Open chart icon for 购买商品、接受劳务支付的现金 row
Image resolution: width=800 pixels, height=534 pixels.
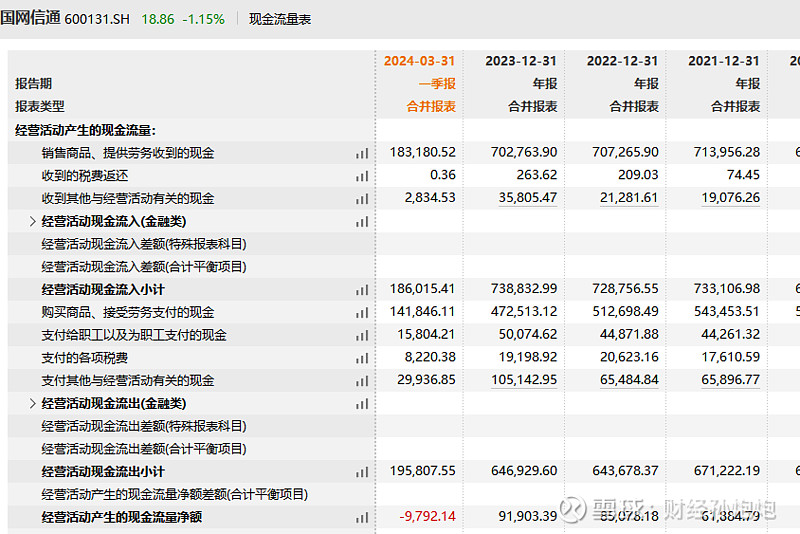(362, 312)
